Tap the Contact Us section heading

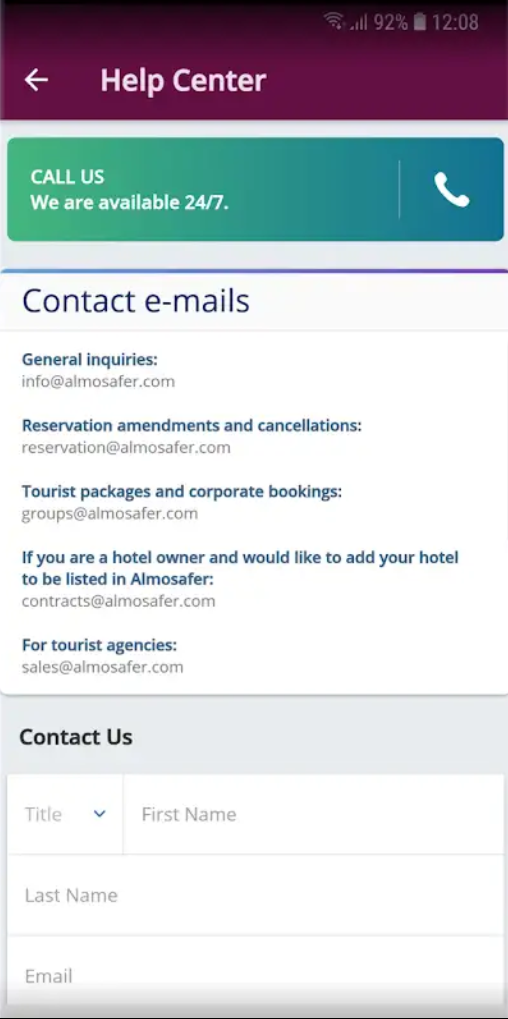coord(76,737)
